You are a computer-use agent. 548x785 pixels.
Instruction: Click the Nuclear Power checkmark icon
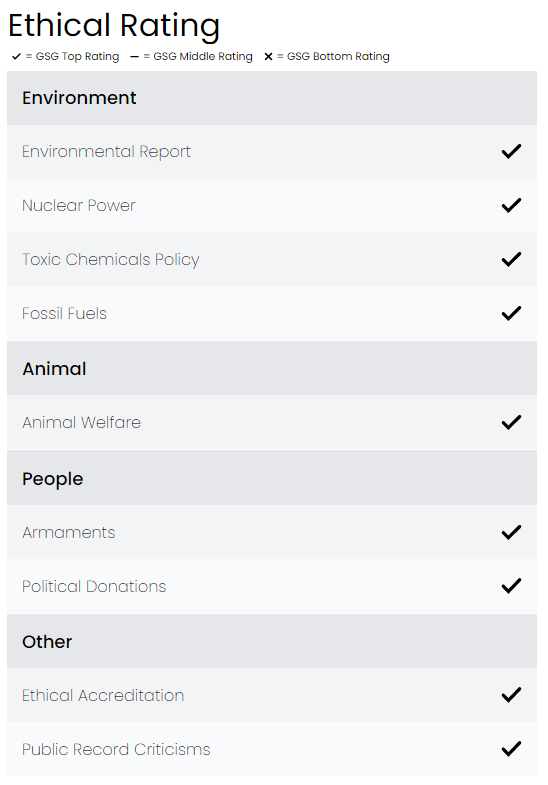point(511,205)
